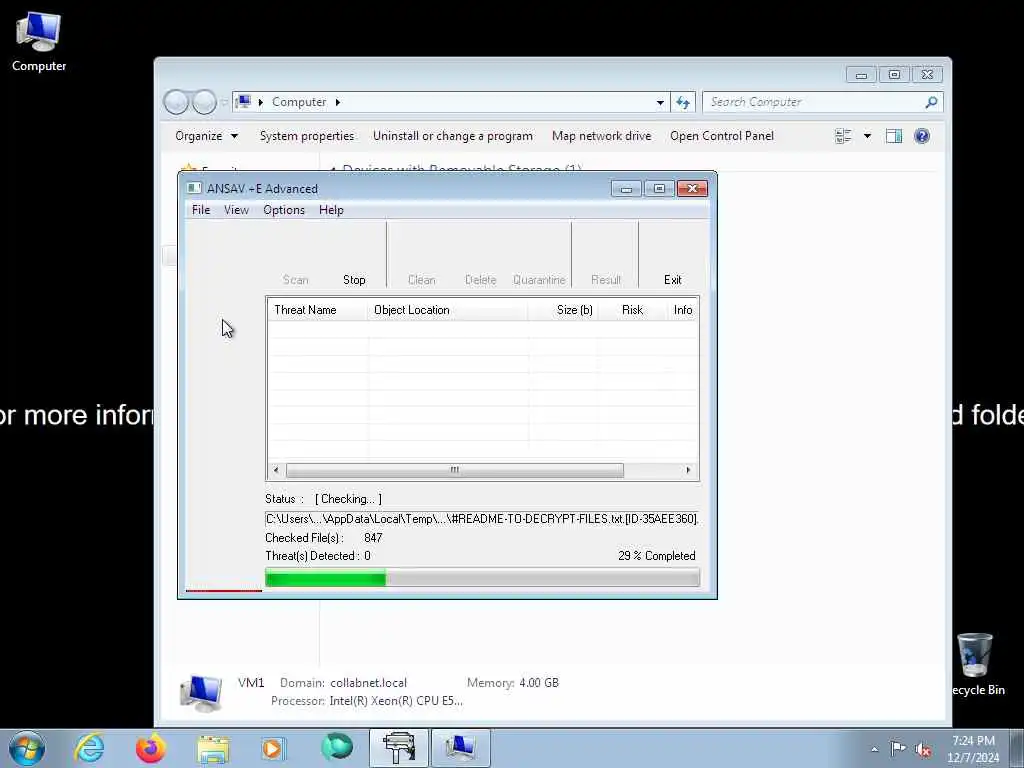Click the Action Center flag icon
Viewport: 1024px width, 768px height.
coord(898,748)
